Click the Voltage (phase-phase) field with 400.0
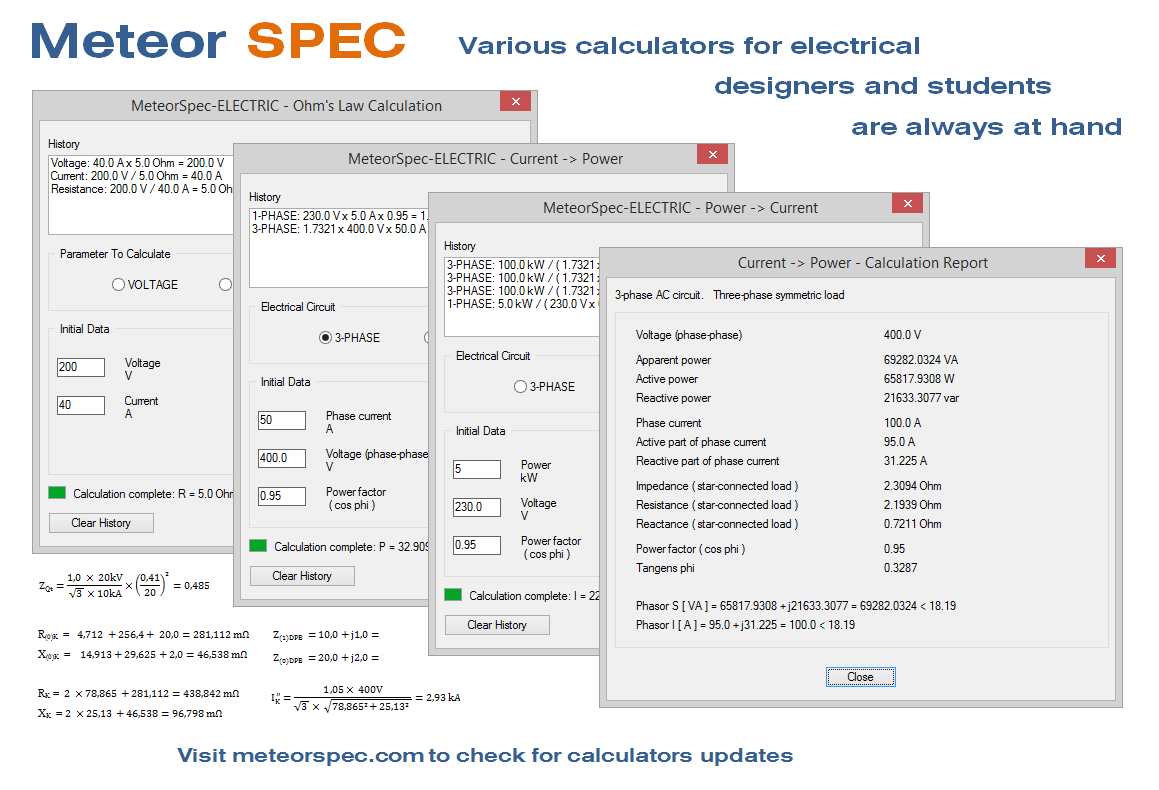 point(282,458)
